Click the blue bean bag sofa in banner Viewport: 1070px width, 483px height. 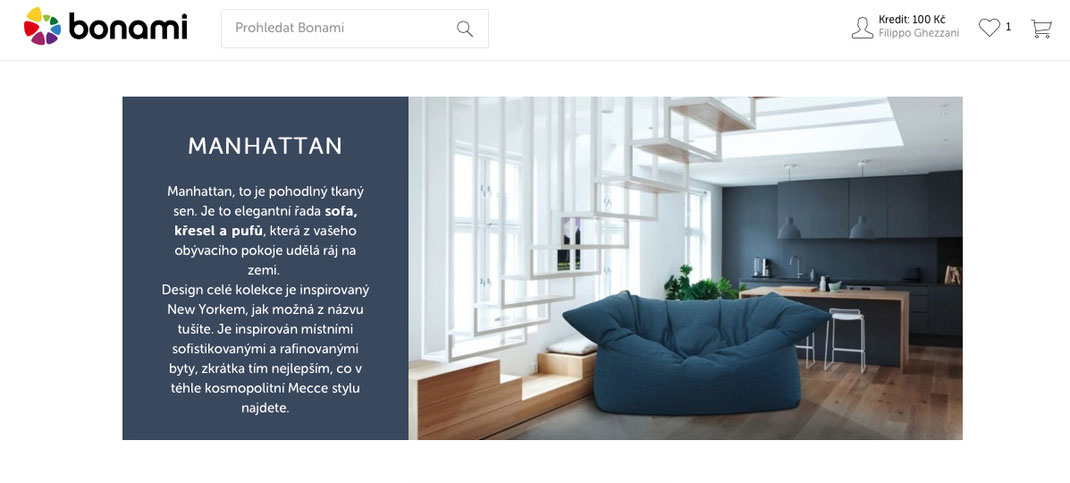(695, 353)
